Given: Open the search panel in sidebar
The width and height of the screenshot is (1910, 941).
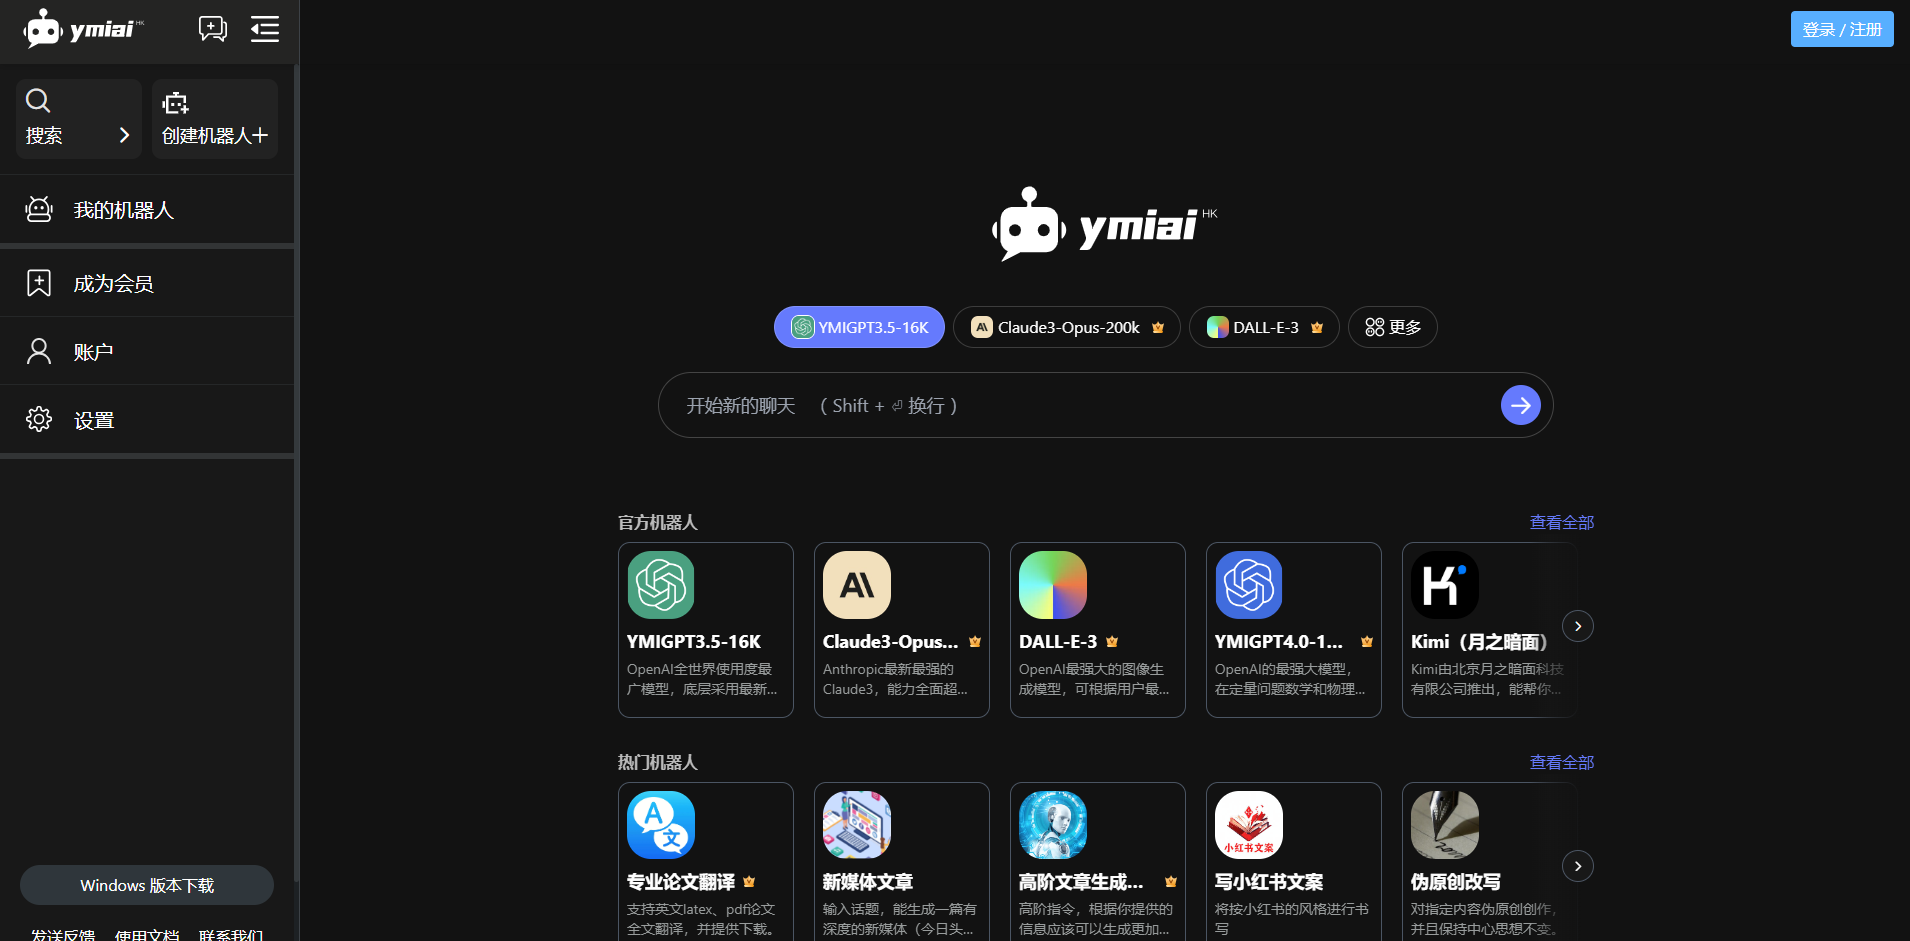Looking at the screenshot, I should (x=78, y=119).
